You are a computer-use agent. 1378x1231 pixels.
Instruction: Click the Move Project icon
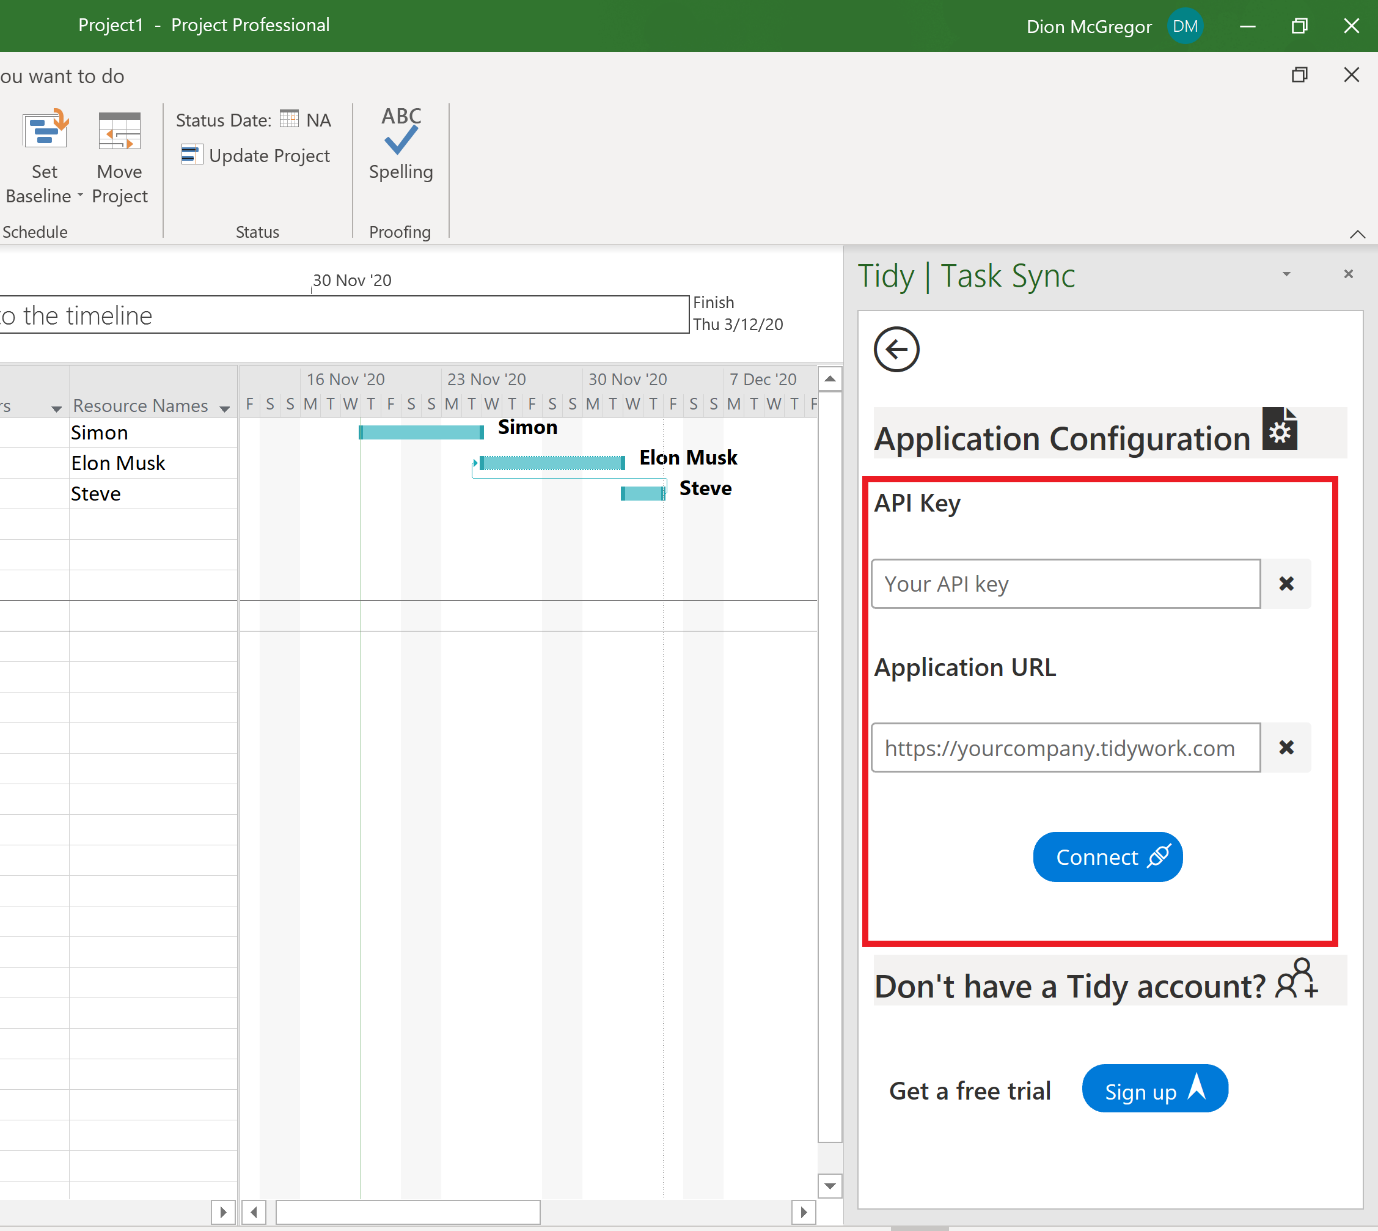(x=119, y=132)
